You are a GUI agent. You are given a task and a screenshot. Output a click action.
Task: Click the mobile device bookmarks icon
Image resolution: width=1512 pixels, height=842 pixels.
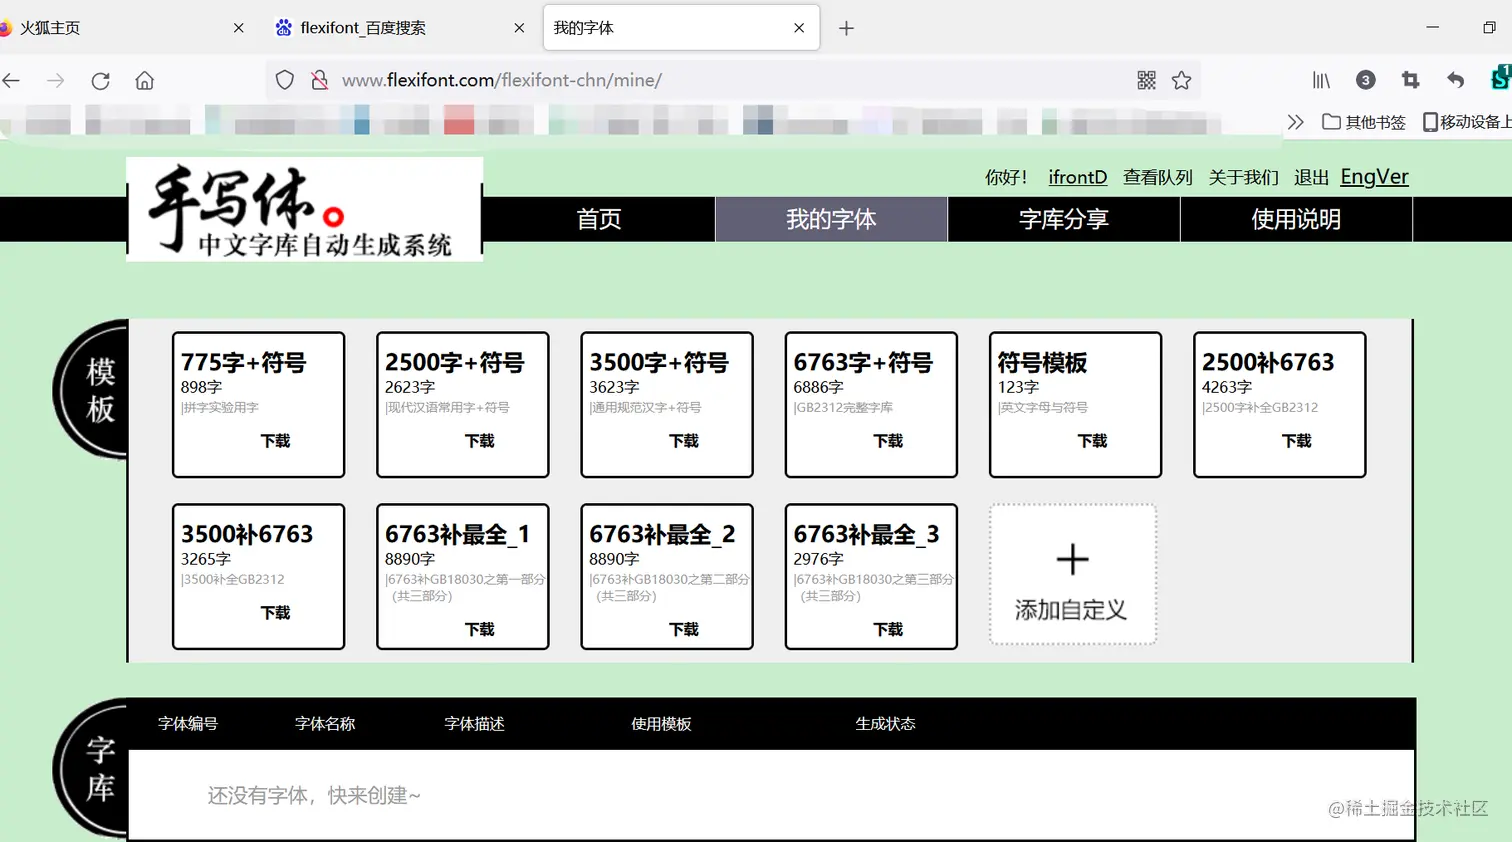[x=1432, y=122]
